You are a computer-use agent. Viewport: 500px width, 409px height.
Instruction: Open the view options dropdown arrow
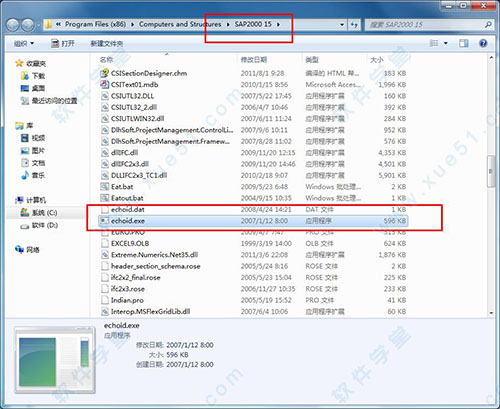[x=446, y=43]
